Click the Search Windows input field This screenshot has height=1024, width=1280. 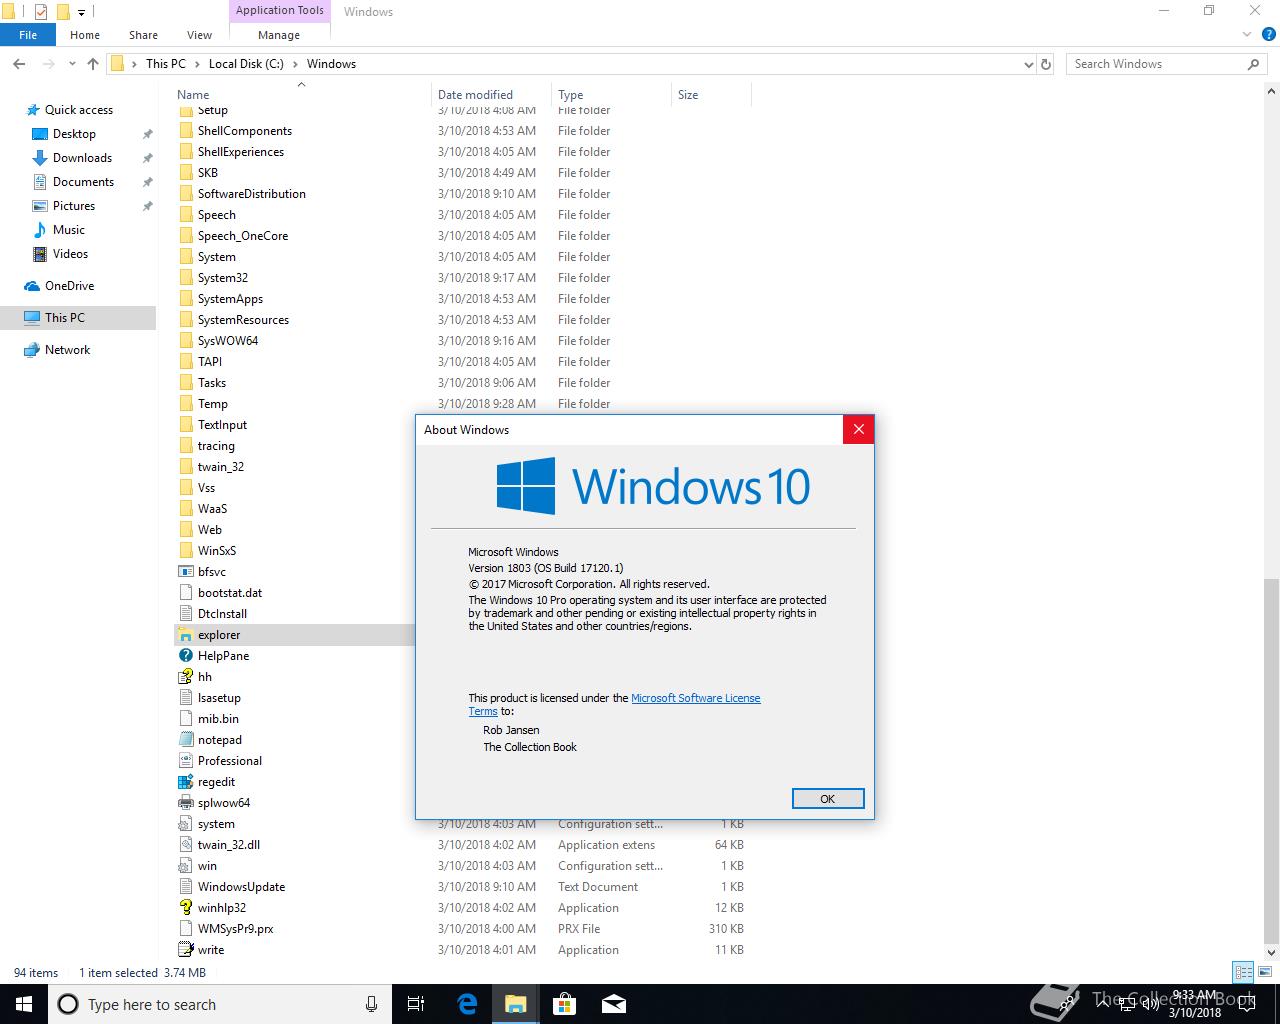pyautogui.click(x=1155, y=64)
